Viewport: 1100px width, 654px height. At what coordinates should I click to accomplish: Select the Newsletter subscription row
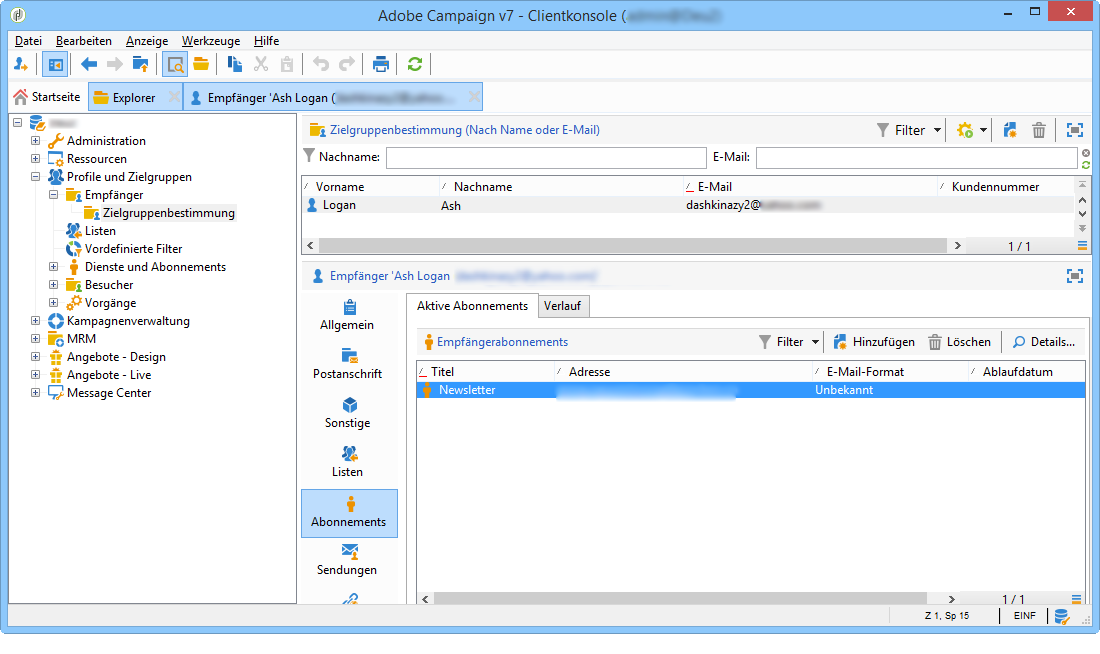(751, 390)
